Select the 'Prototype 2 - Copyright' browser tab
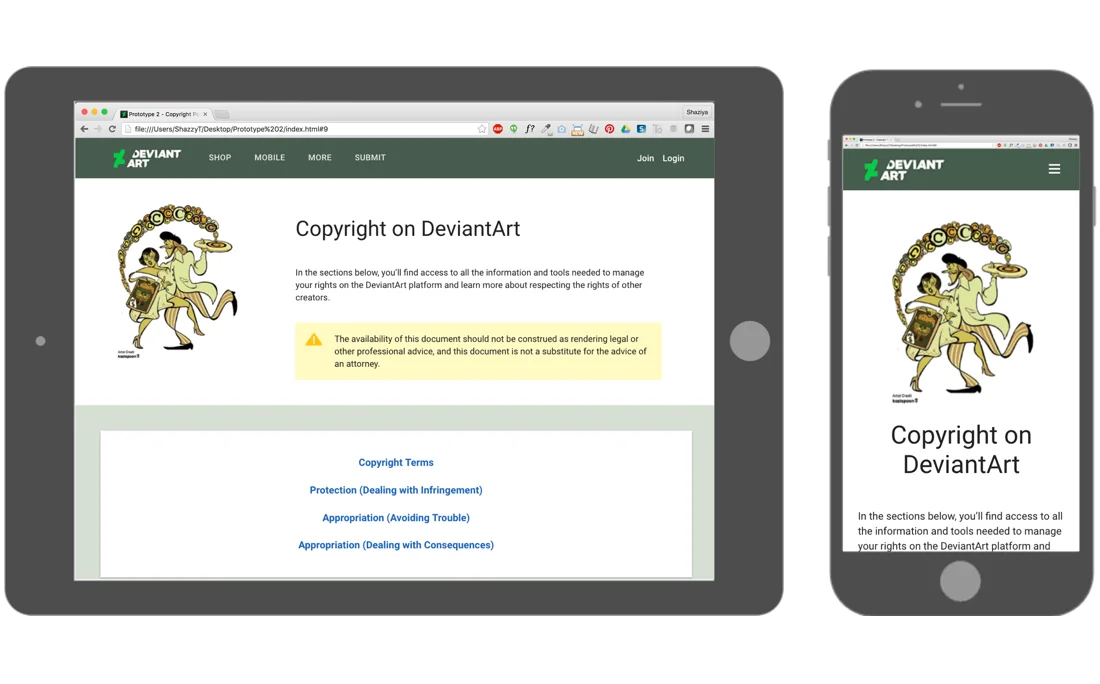Image resolution: width=1100 pixels, height=684 pixels. tap(163, 114)
